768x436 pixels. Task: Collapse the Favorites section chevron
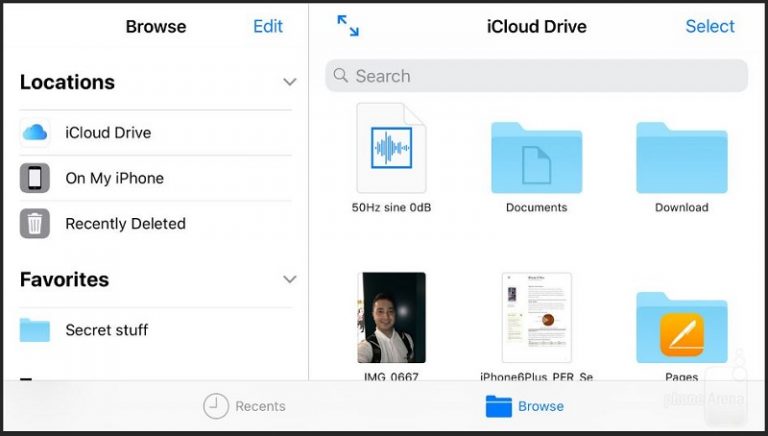coord(290,280)
